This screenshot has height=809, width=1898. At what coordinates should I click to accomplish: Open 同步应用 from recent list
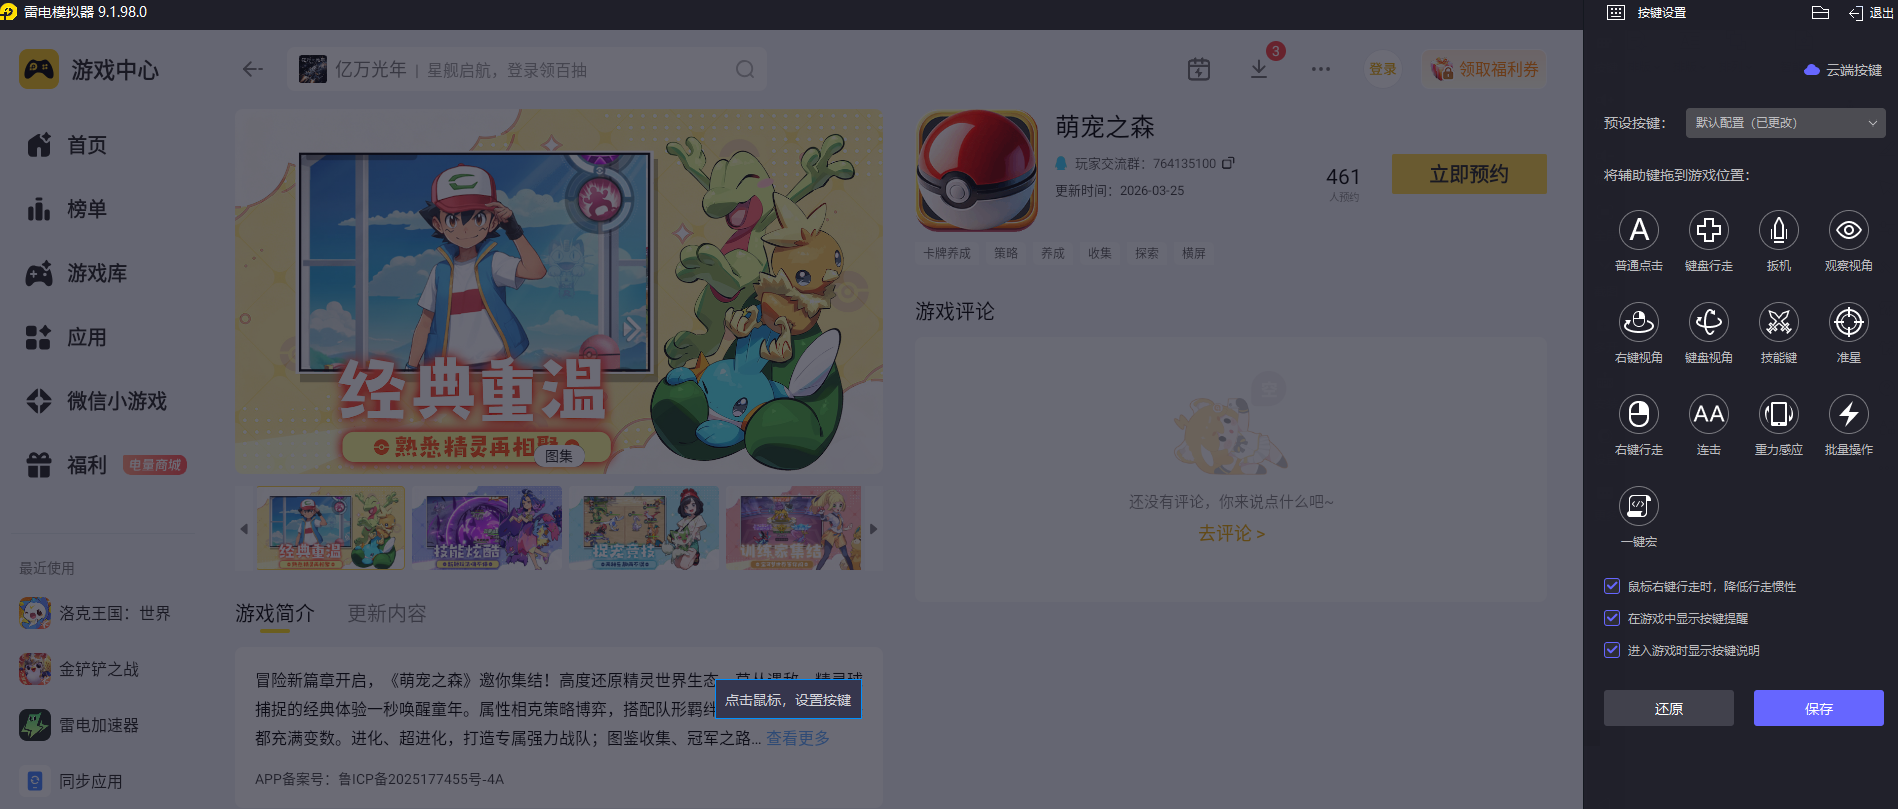(x=71, y=781)
